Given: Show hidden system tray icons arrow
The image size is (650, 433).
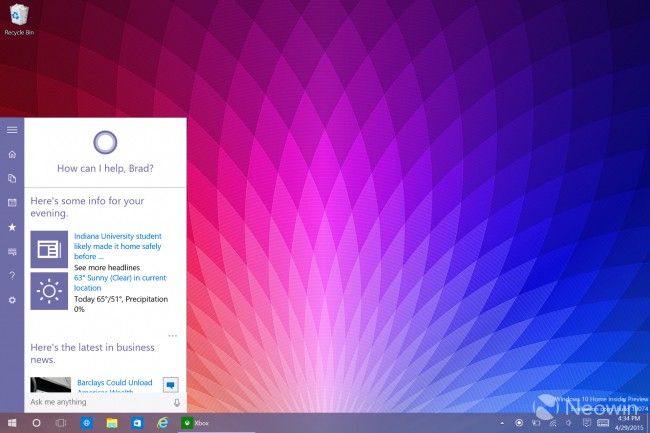Looking at the screenshot, I should click(502, 423).
